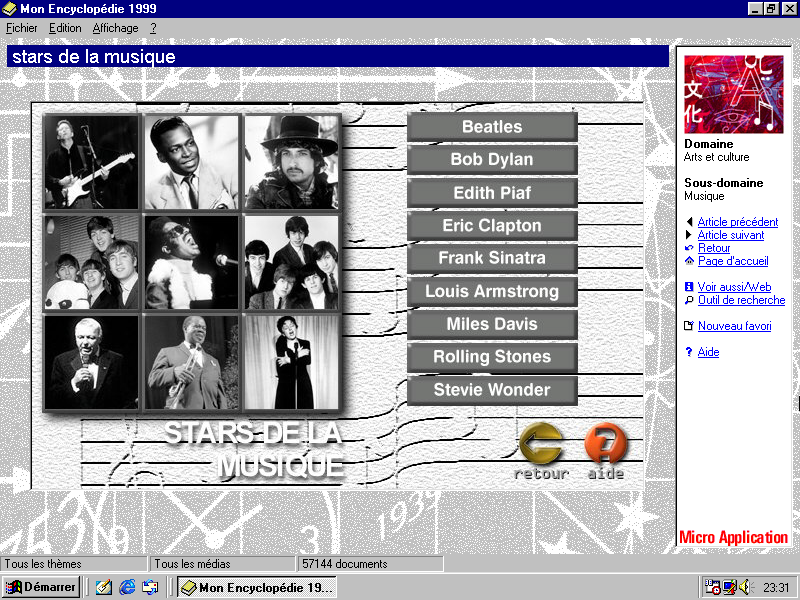Click the book icon in title bar
Screen dimensions: 800x600
pyautogui.click(x=9, y=9)
